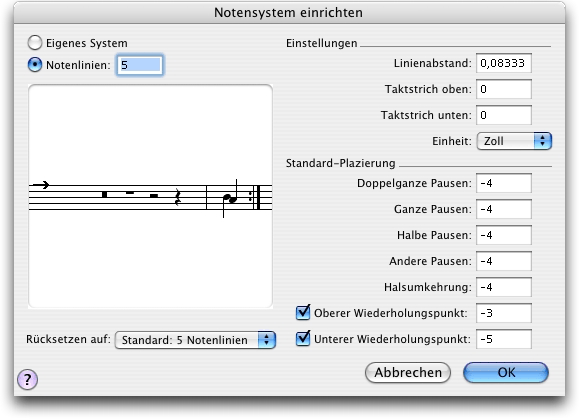
Task: Select the Notenlinien radio button
Action: 35,65
